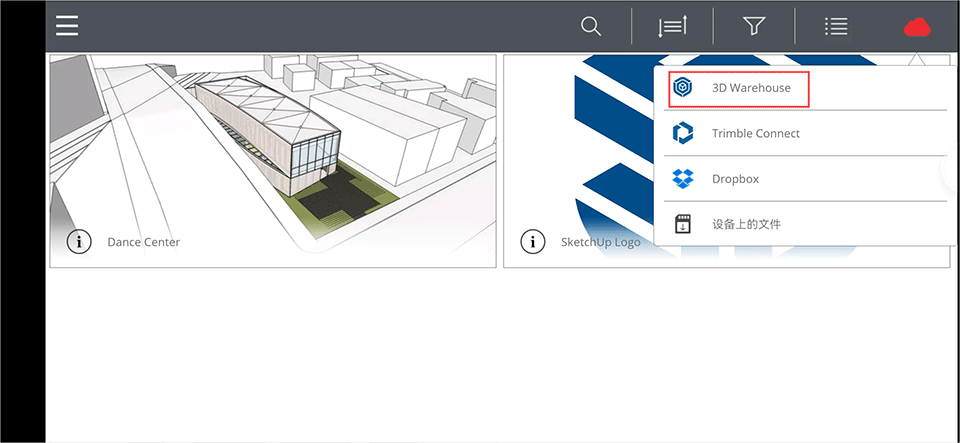Click the search magnifier icon
The width and height of the screenshot is (960, 443).
coord(591,26)
